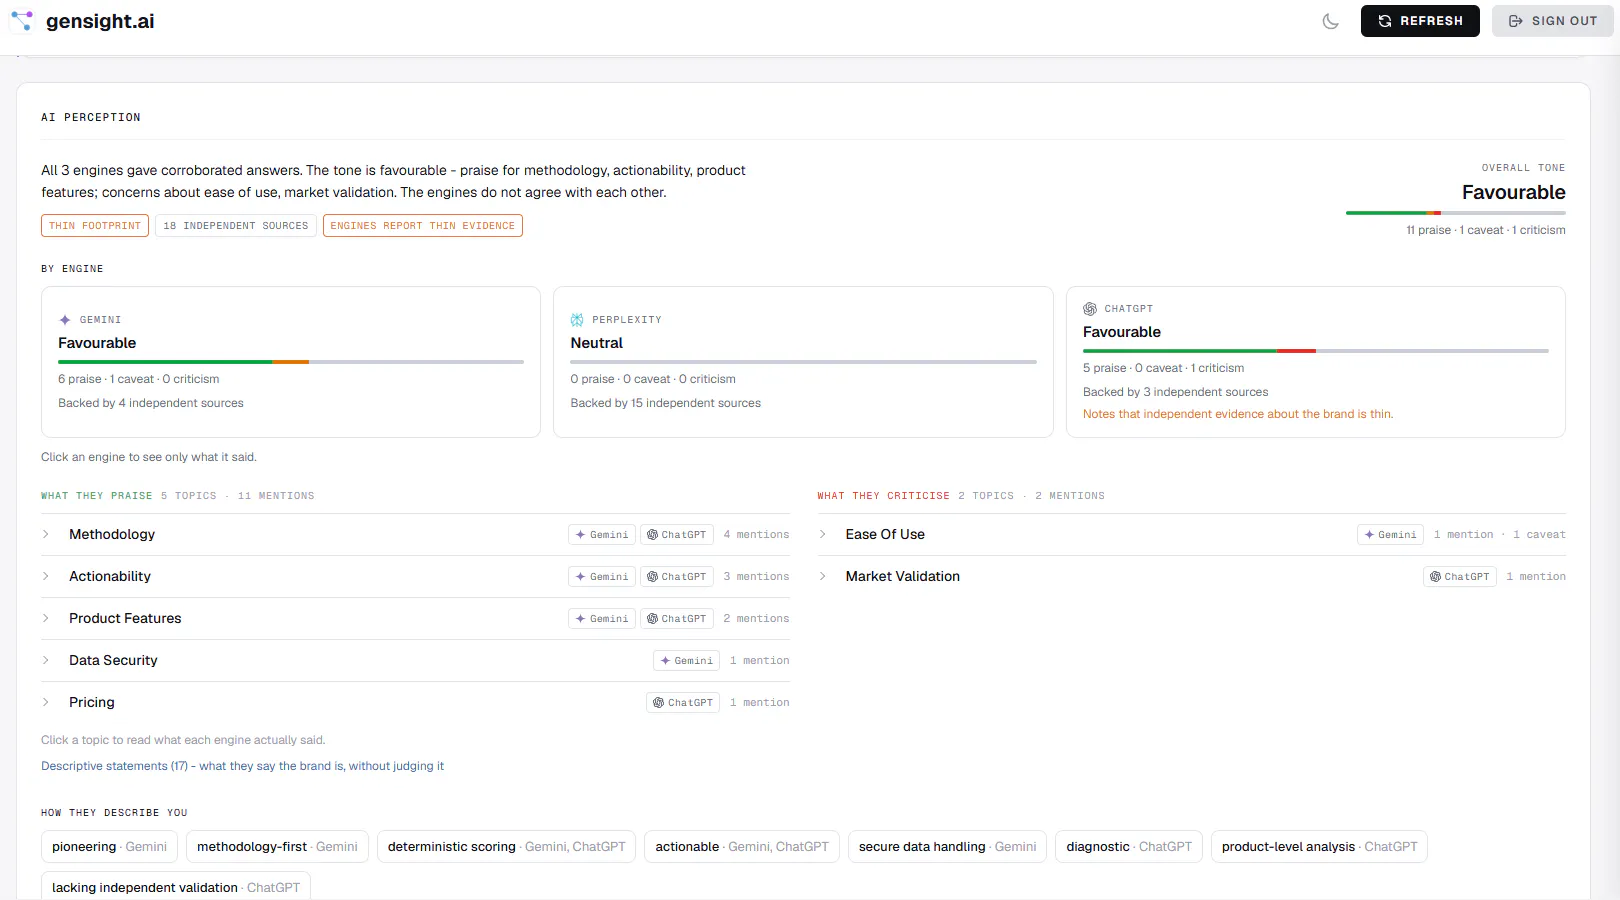Expand the Methodology praise topic chevron
The height and width of the screenshot is (900, 1620).
(x=46, y=534)
